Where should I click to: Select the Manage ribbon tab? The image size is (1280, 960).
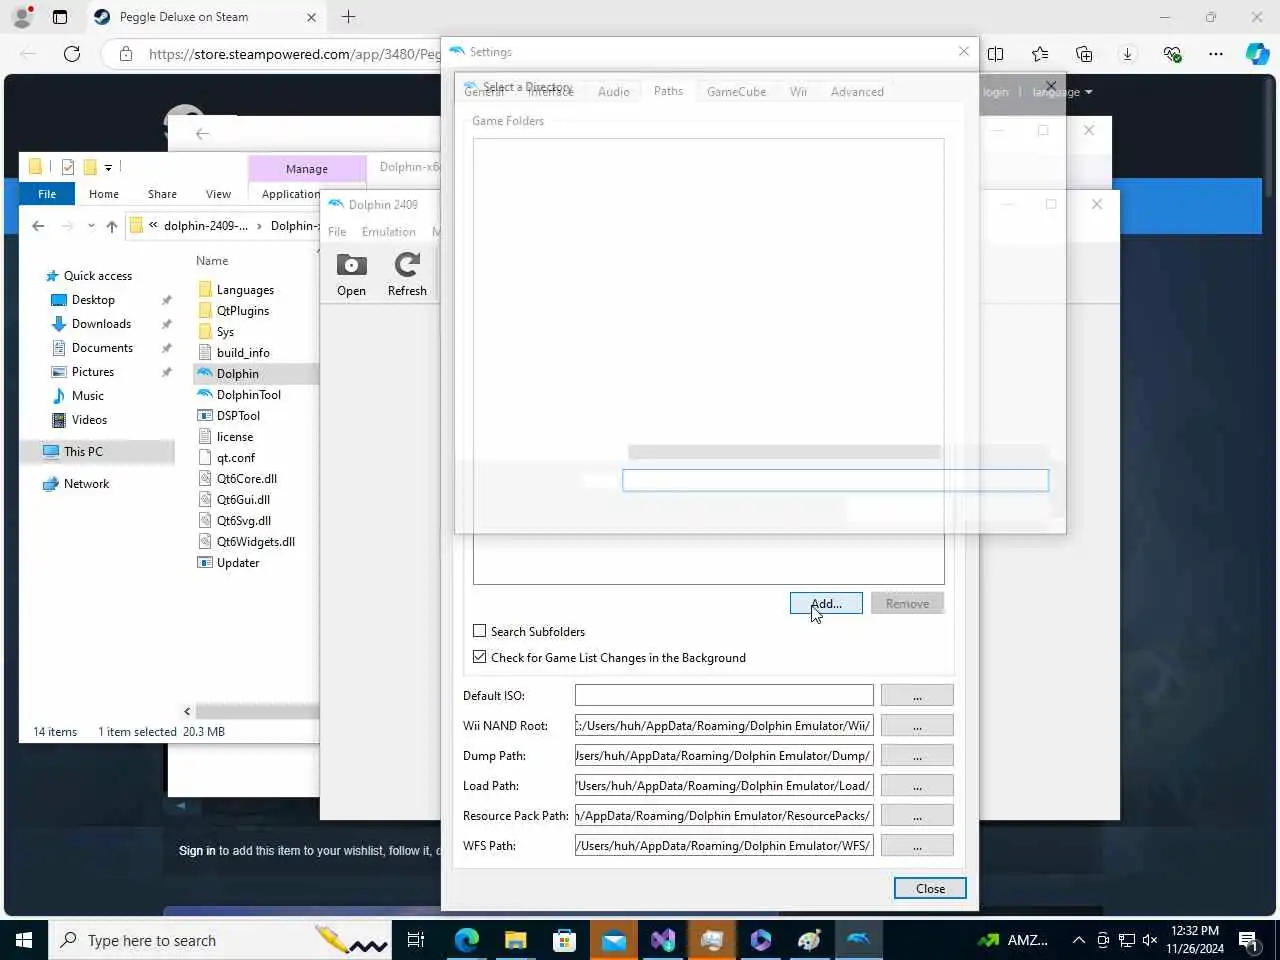[x=307, y=169]
